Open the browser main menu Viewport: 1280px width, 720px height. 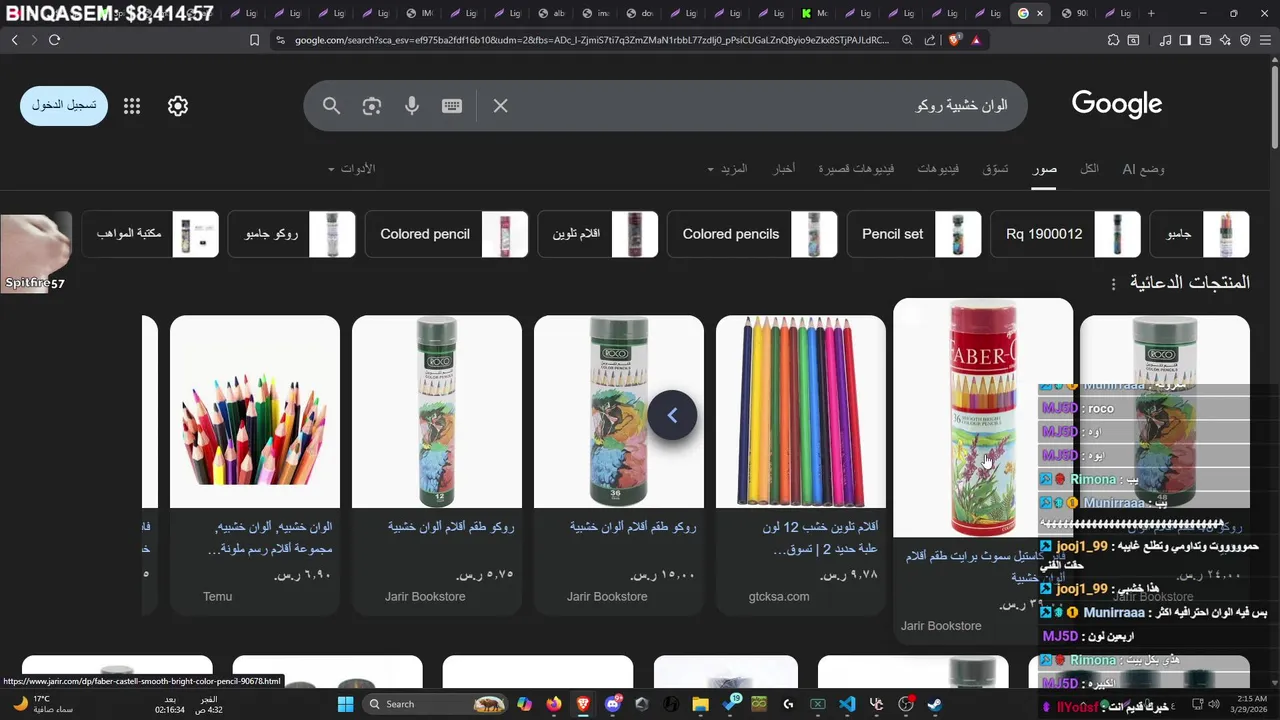1265,40
